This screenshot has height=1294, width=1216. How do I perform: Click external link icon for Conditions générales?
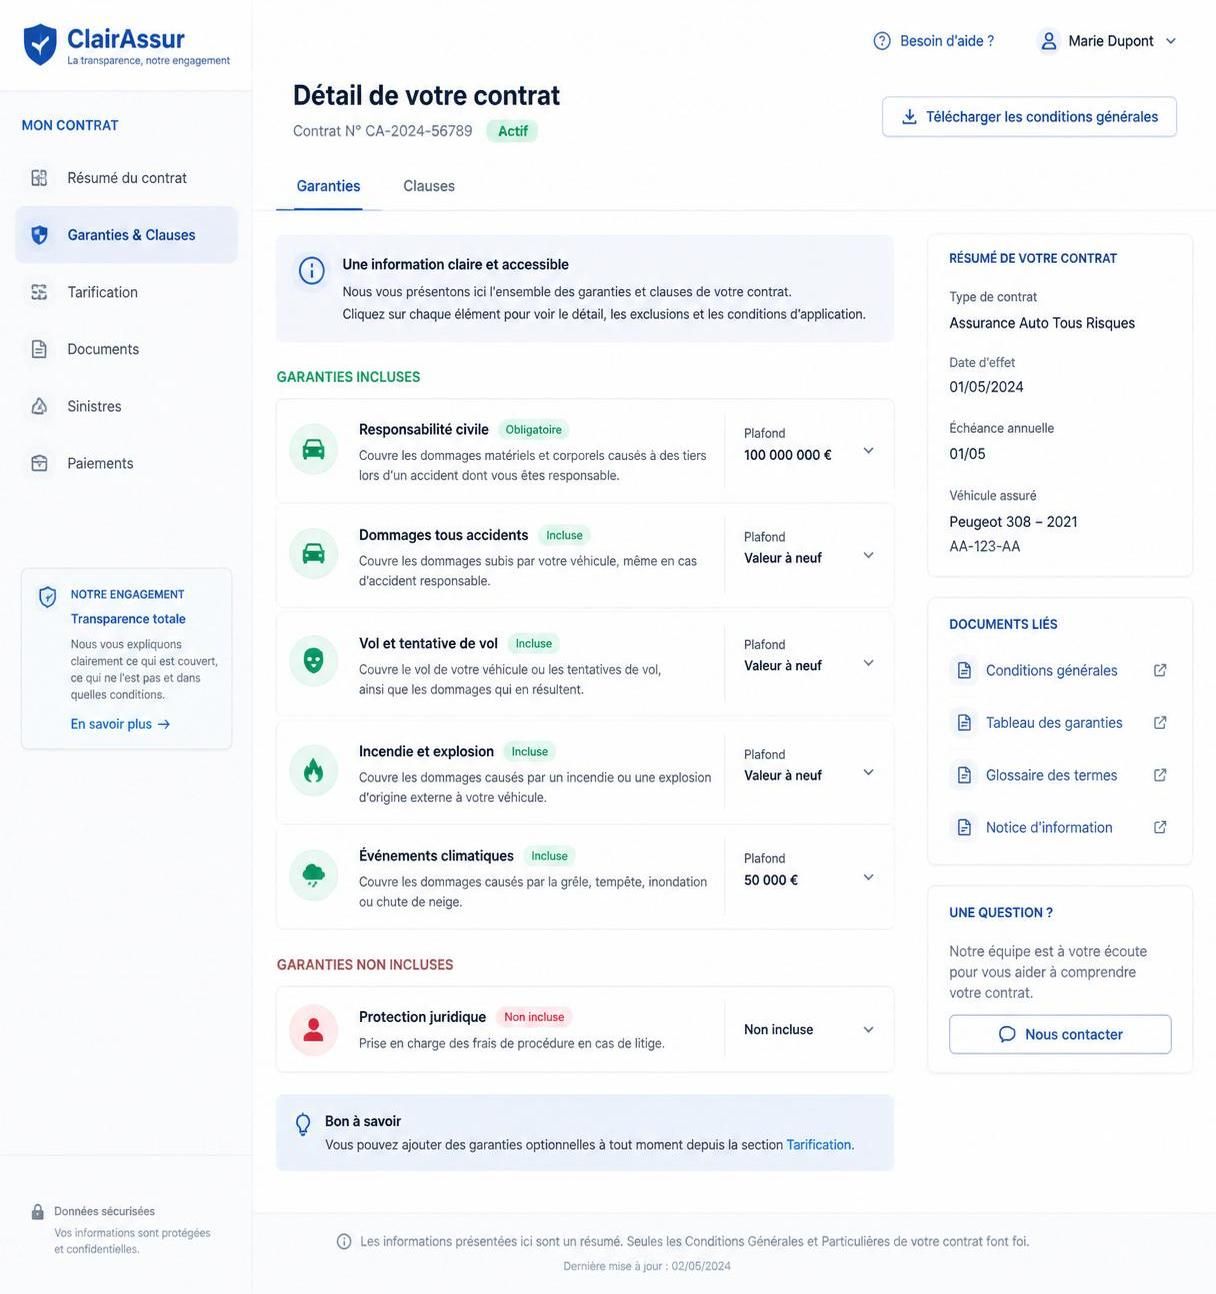(x=1160, y=670)
